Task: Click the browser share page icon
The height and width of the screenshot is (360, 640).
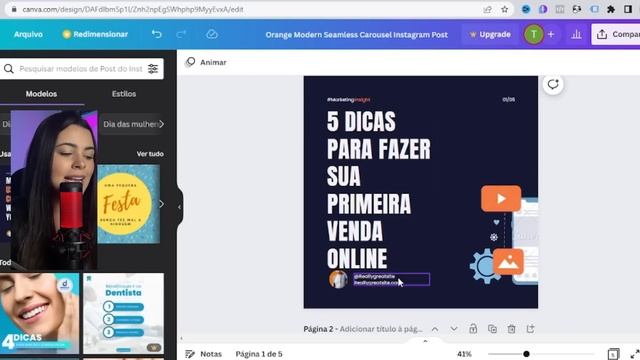Action: click(487, 9)
